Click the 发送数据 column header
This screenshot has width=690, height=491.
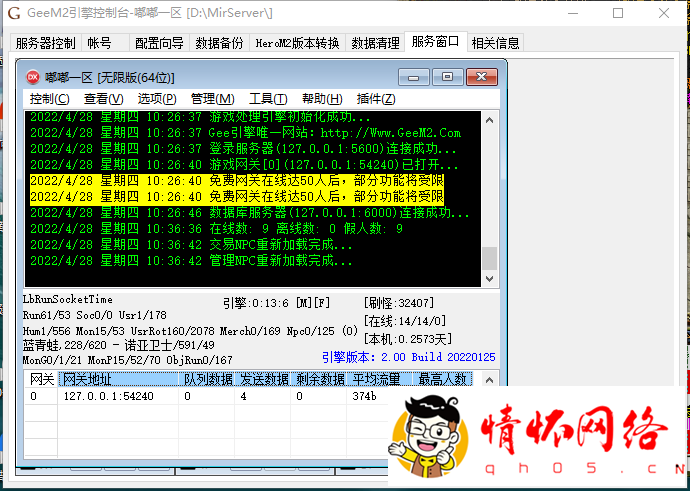(x=263, y=379)
